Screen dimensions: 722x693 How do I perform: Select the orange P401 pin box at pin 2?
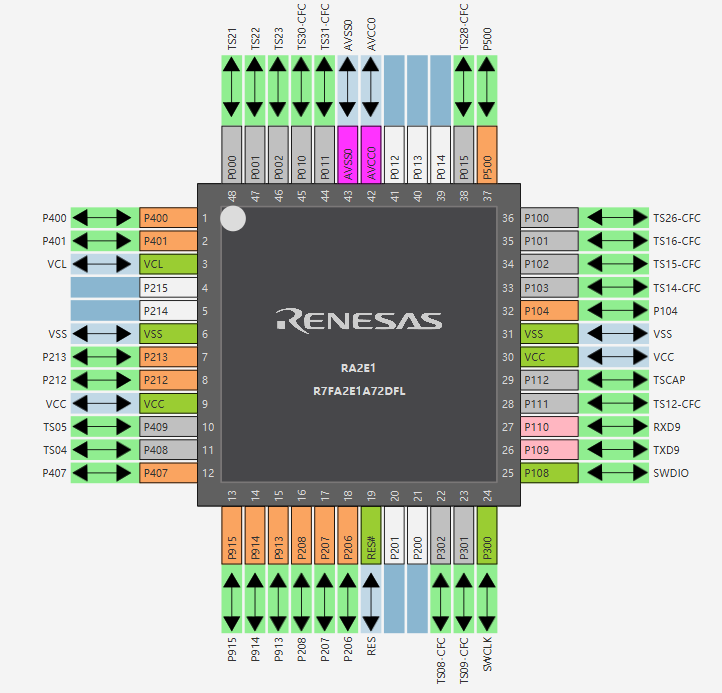click(168, 241)
